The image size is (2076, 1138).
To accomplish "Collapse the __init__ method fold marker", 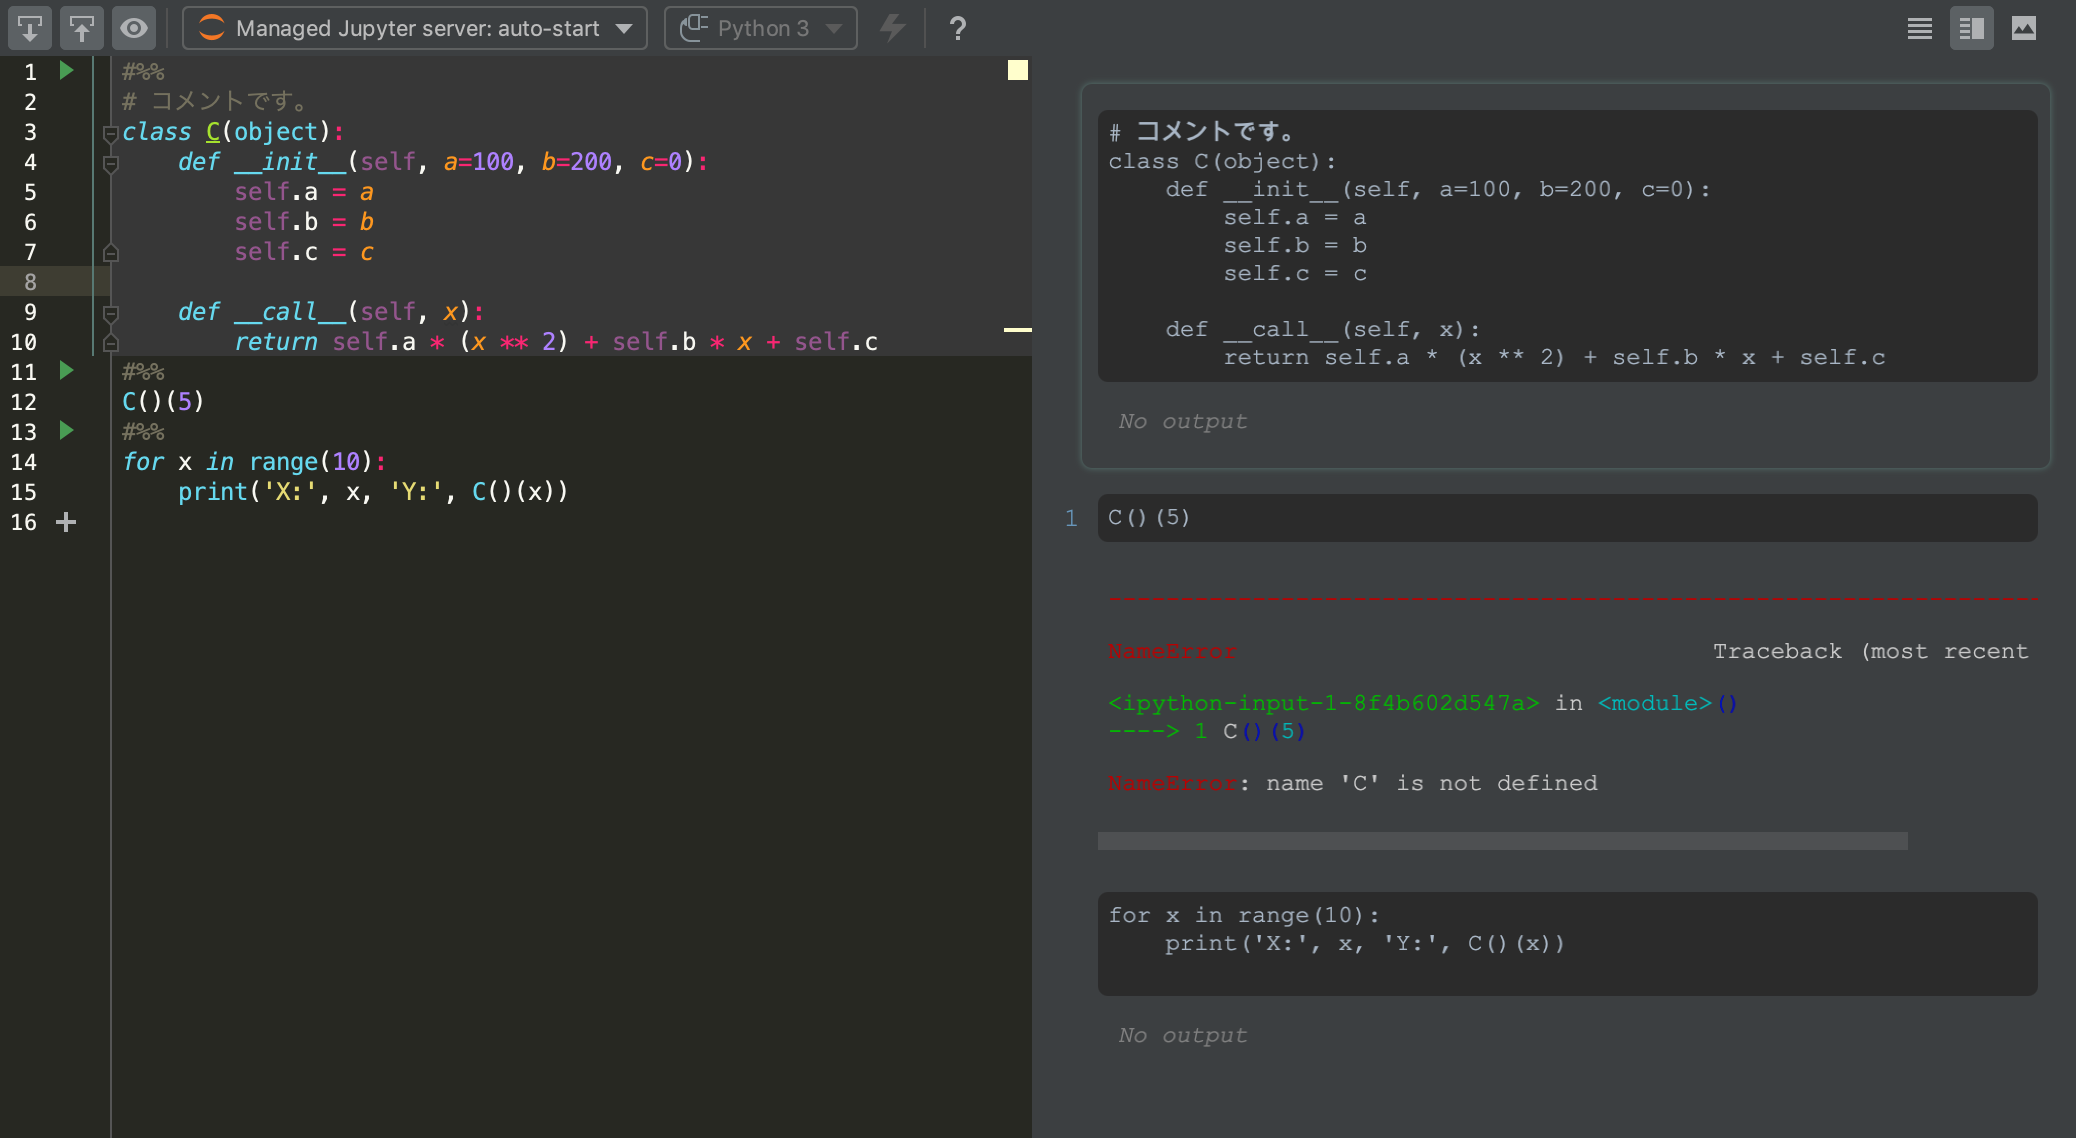I will tap(111, 163).
